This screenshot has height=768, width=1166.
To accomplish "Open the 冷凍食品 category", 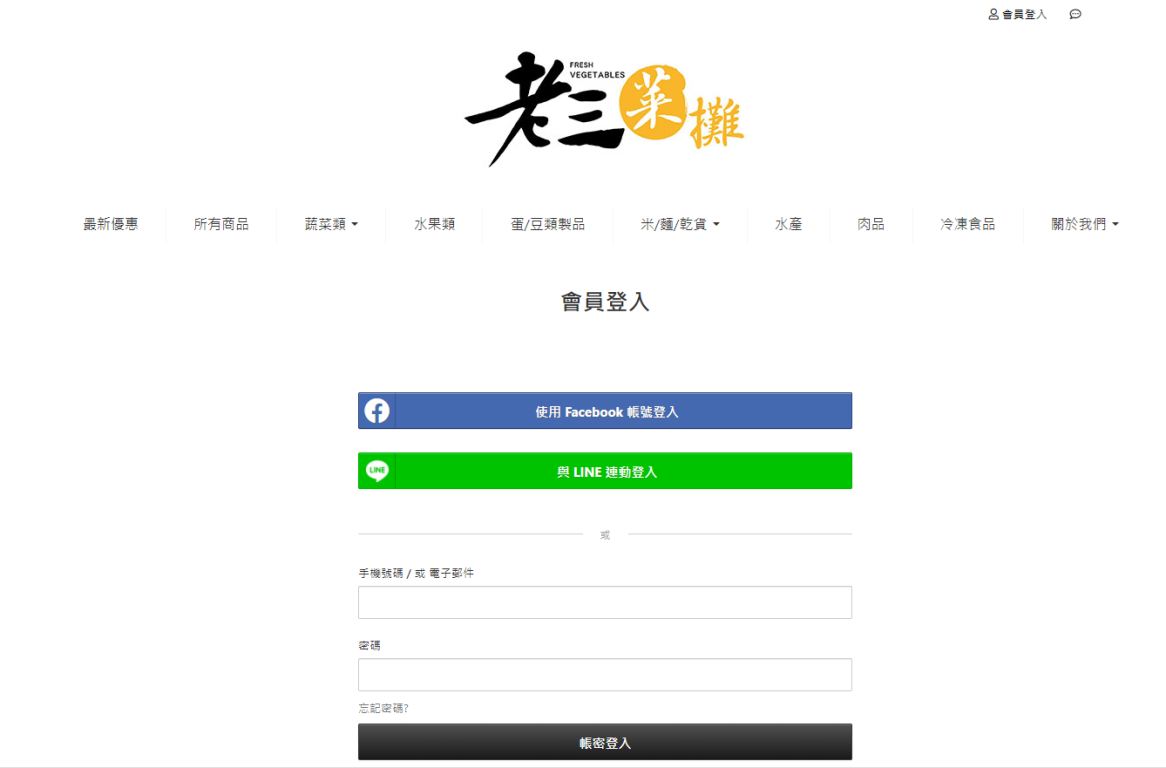I will tap(967, 224).
